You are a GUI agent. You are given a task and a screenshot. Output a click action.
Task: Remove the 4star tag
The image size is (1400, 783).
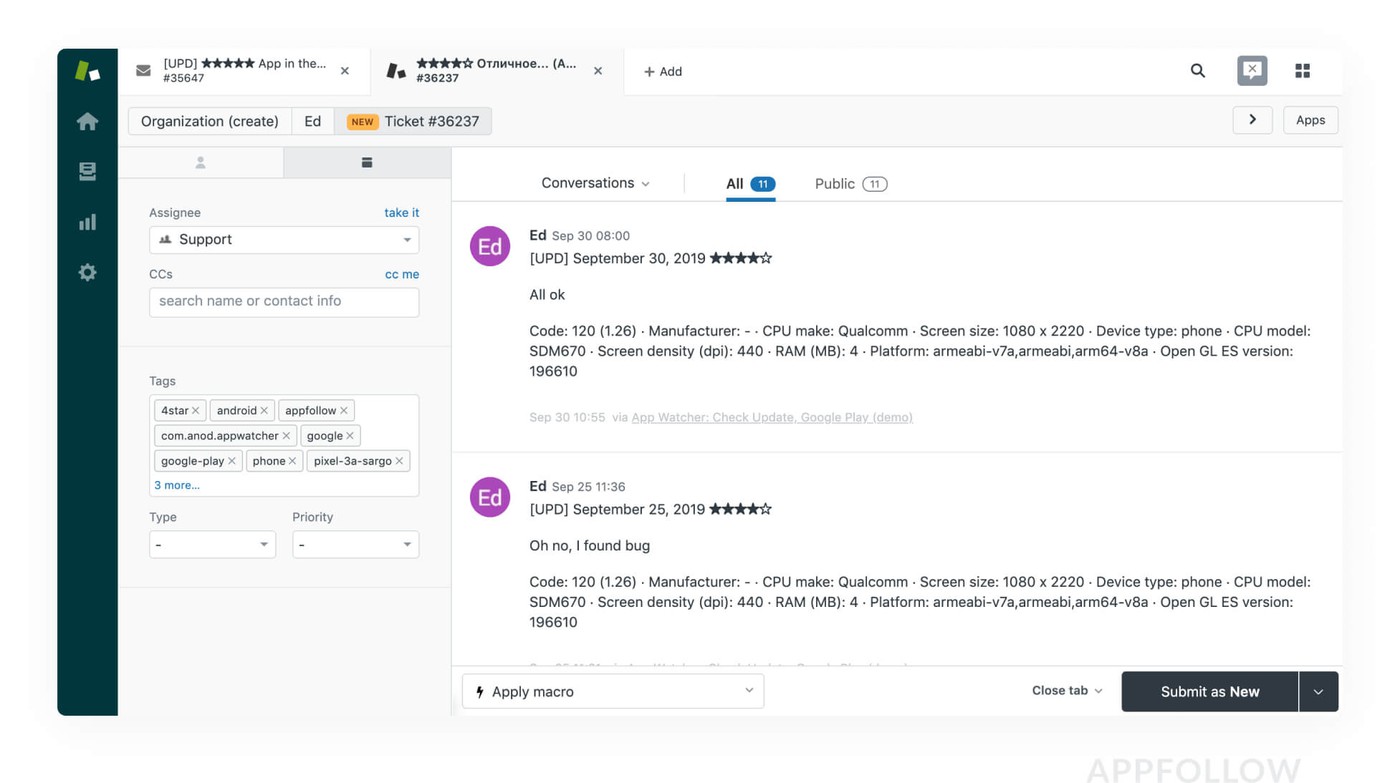point(196,411)
